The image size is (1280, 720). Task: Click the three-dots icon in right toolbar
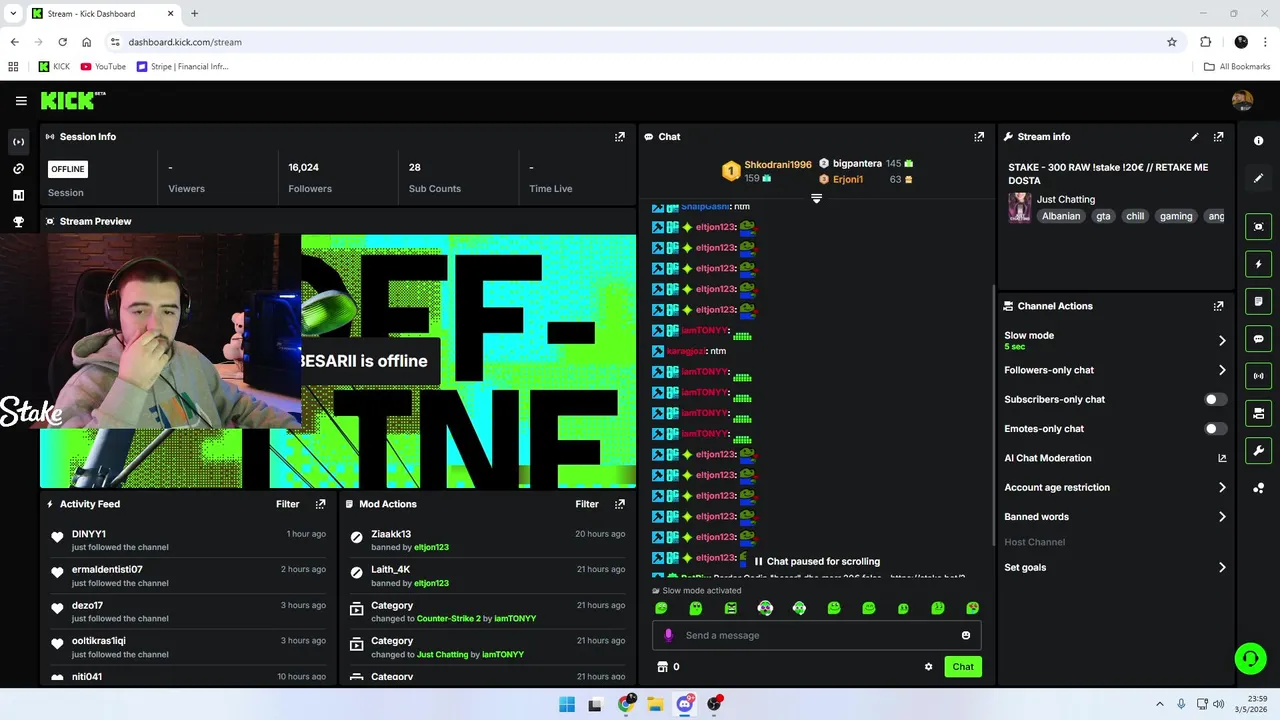[x=1259, y=488]
